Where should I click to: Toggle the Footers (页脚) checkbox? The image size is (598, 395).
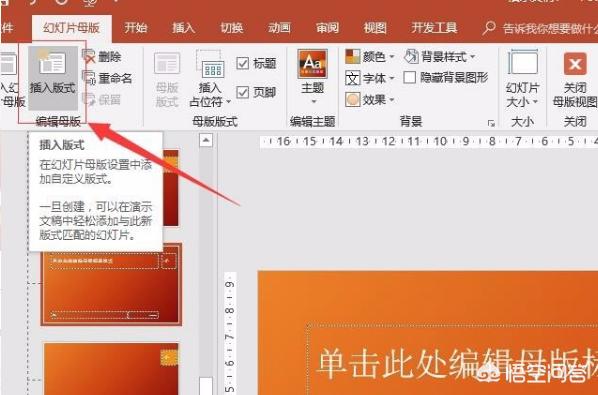[x=243, y=92]
